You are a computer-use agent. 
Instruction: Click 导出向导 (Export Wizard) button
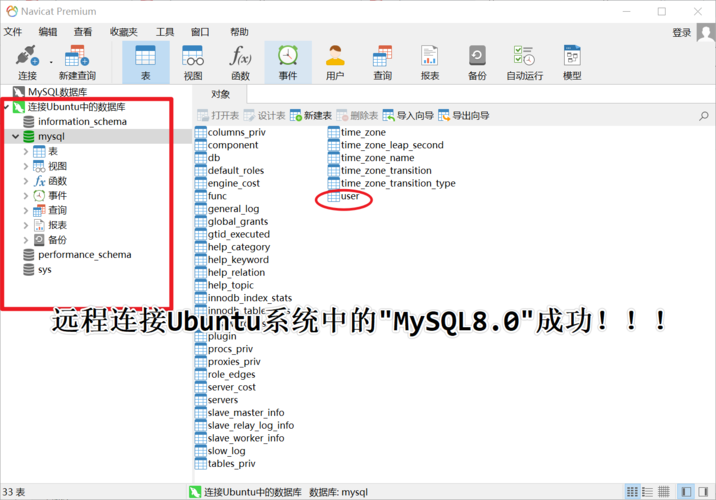[x=463, y=116]
